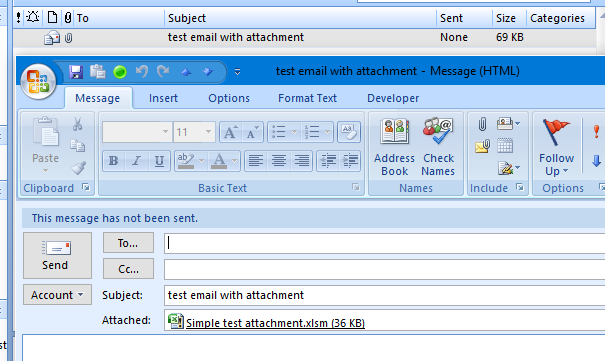Screen dimensions: 605x361
Task: Center the text
Action: click(279, 160)
